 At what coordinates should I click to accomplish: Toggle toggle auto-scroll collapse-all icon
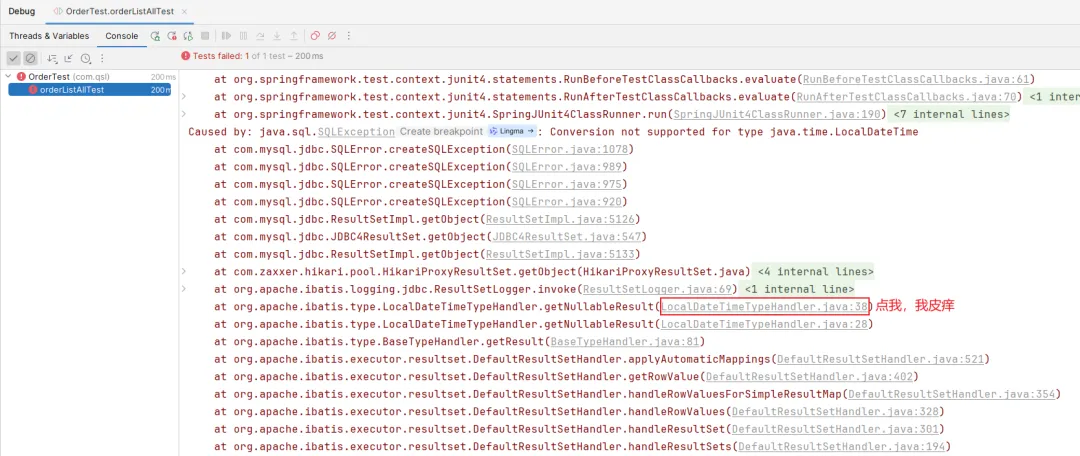69,59
